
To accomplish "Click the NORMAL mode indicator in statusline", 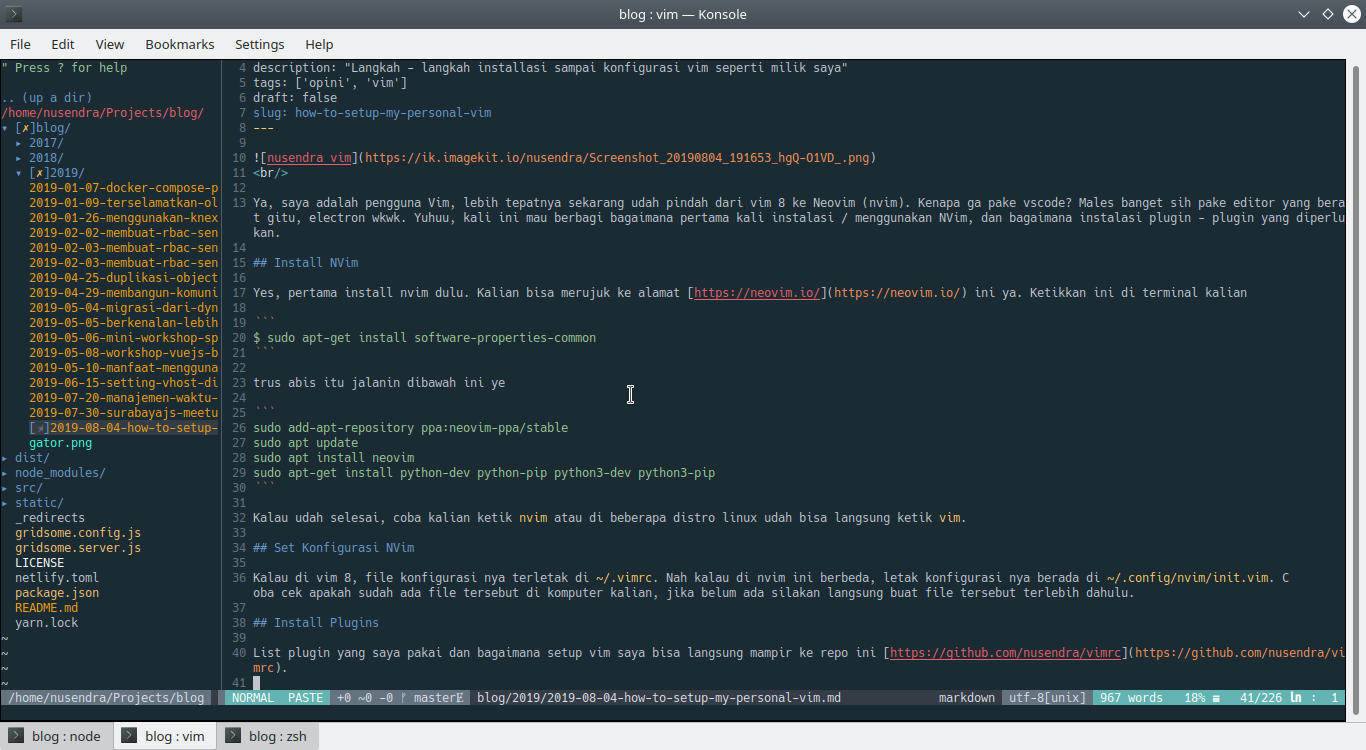I will click(x=253, y=698).
